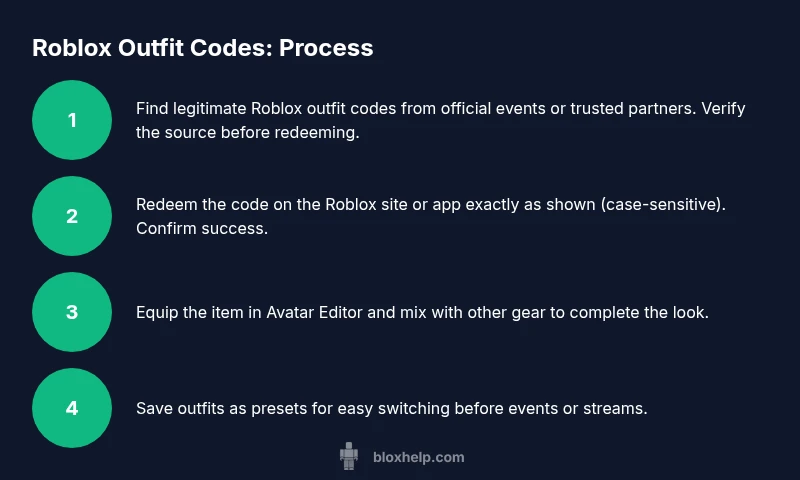
Task: Click "the source before redeeming" line
Action: coord(247,132)
